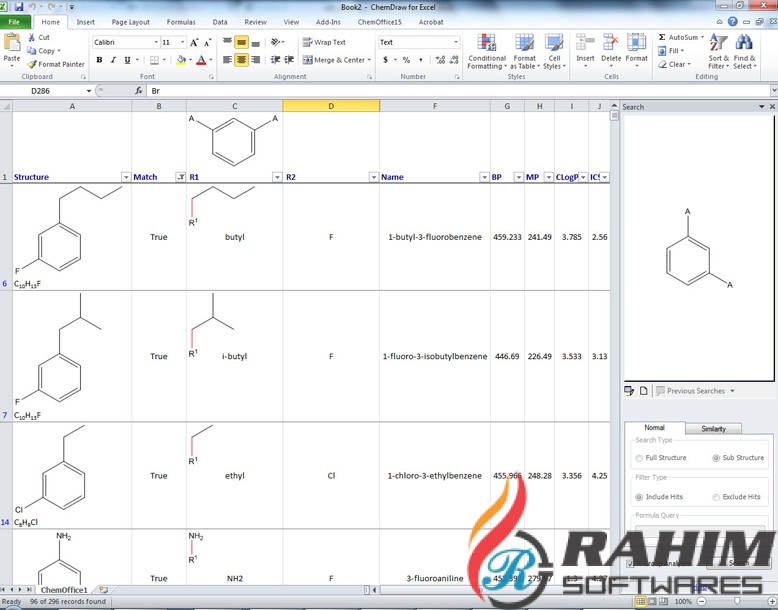
Task: Click the Borders icon
Action: 154,60
